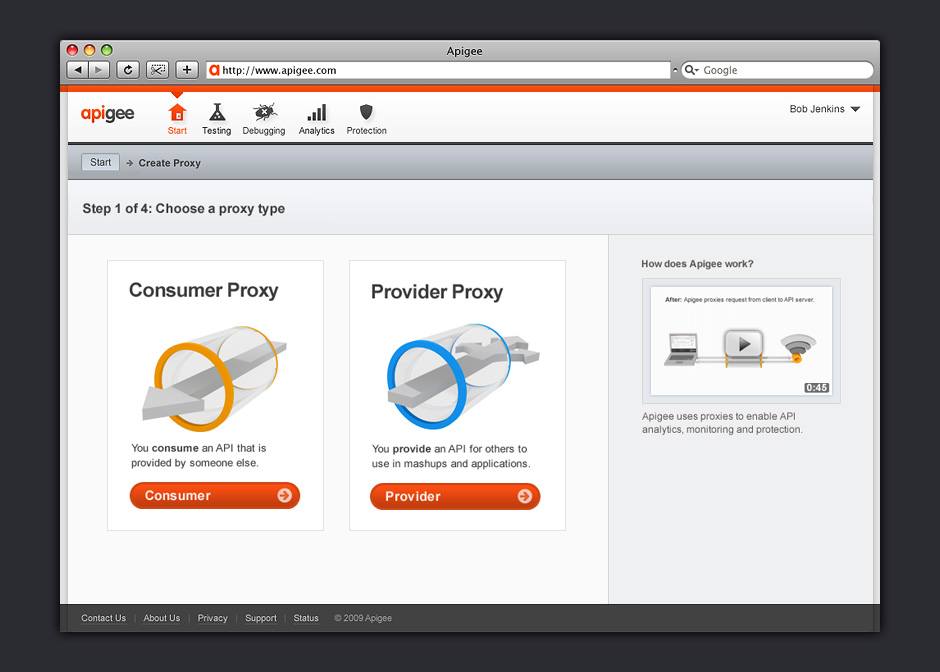The height and width of the screenshot is (672, 940).
Task: Open the Google search engine dropdown
Action: pos(692,71)
